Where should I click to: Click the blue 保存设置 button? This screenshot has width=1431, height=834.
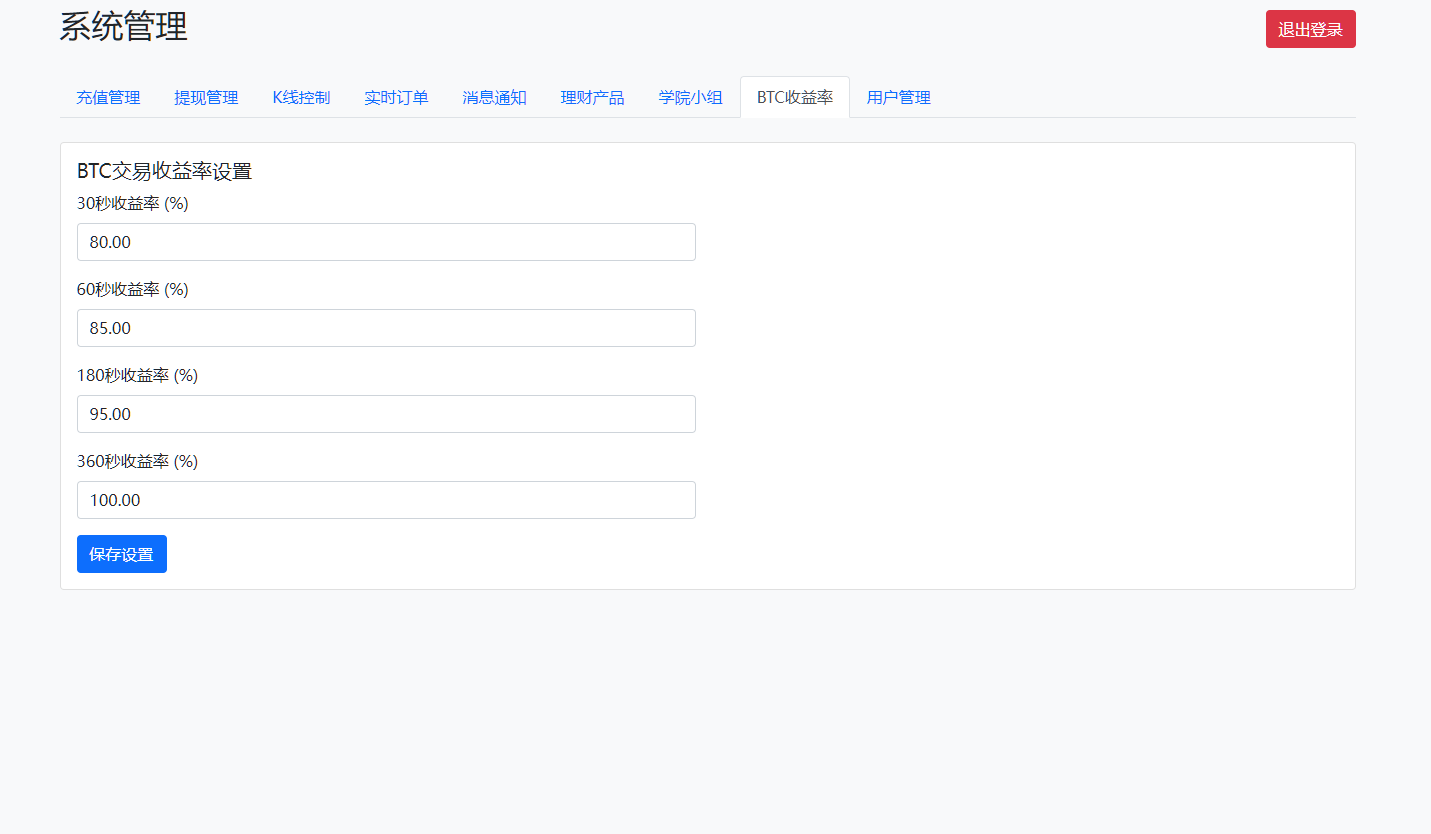coord(122,554)
